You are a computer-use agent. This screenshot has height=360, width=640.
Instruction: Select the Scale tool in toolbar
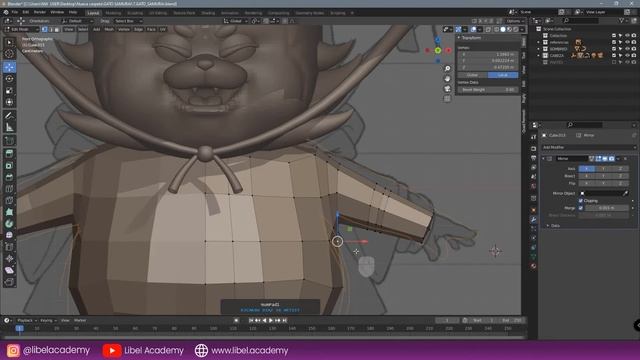(x=9, y=90)
